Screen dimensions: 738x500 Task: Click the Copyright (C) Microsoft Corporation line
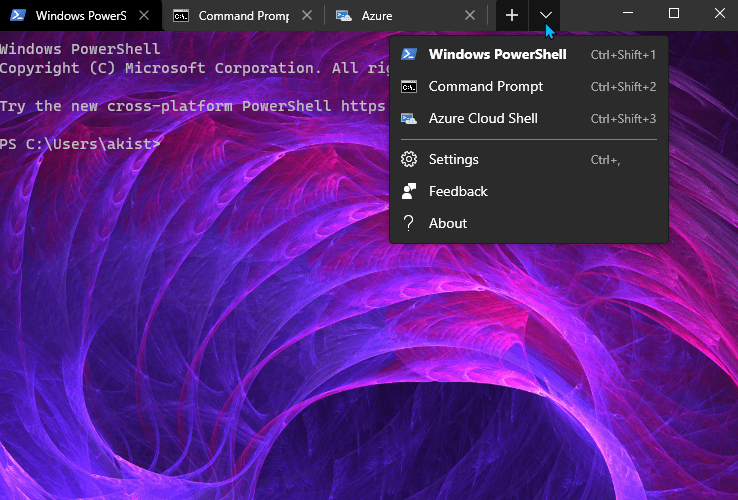click(195, 68)
